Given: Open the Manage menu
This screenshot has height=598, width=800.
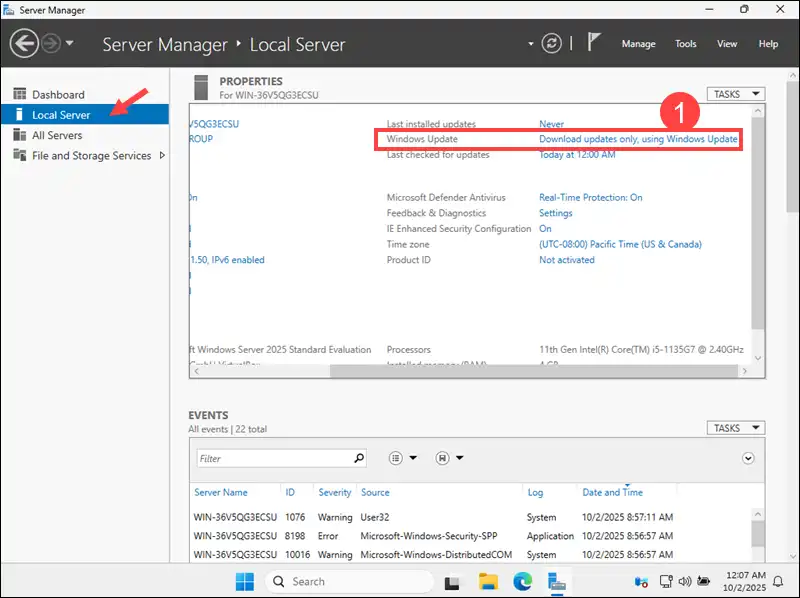Looking at the screenshot, I should coord(638,44).
